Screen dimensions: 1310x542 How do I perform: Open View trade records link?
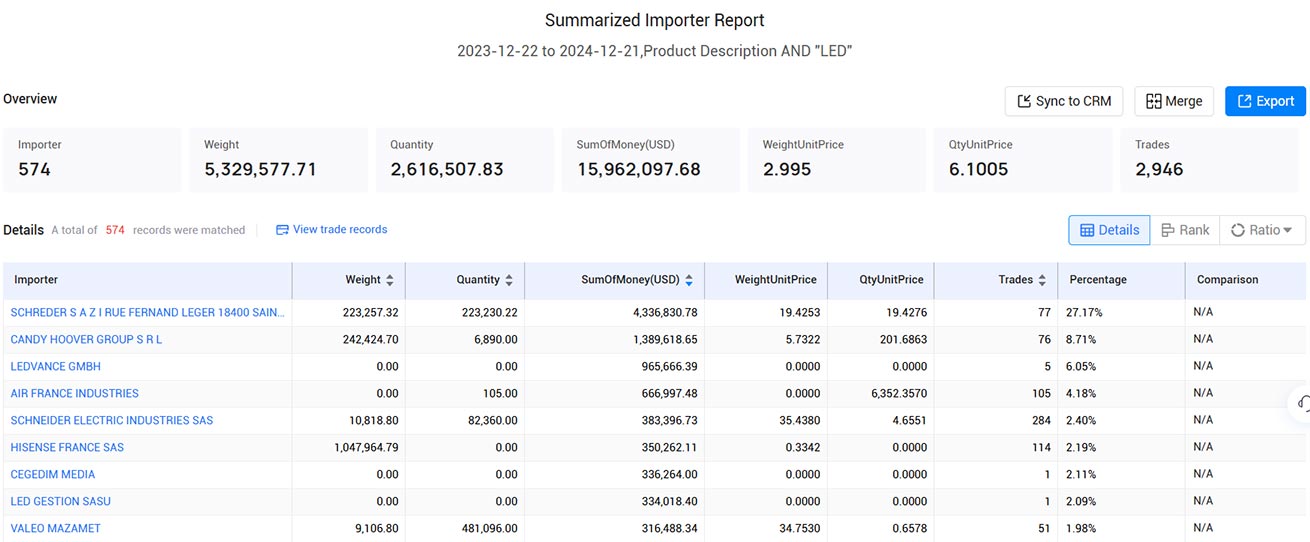331,229
